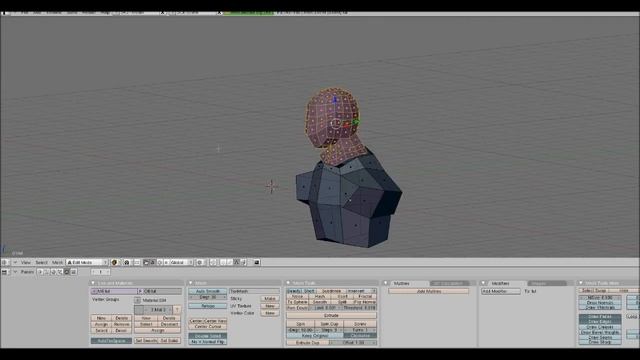Collapse the Mesh Tools panel triangle
640x360 pixels.
tap(288, 283)
